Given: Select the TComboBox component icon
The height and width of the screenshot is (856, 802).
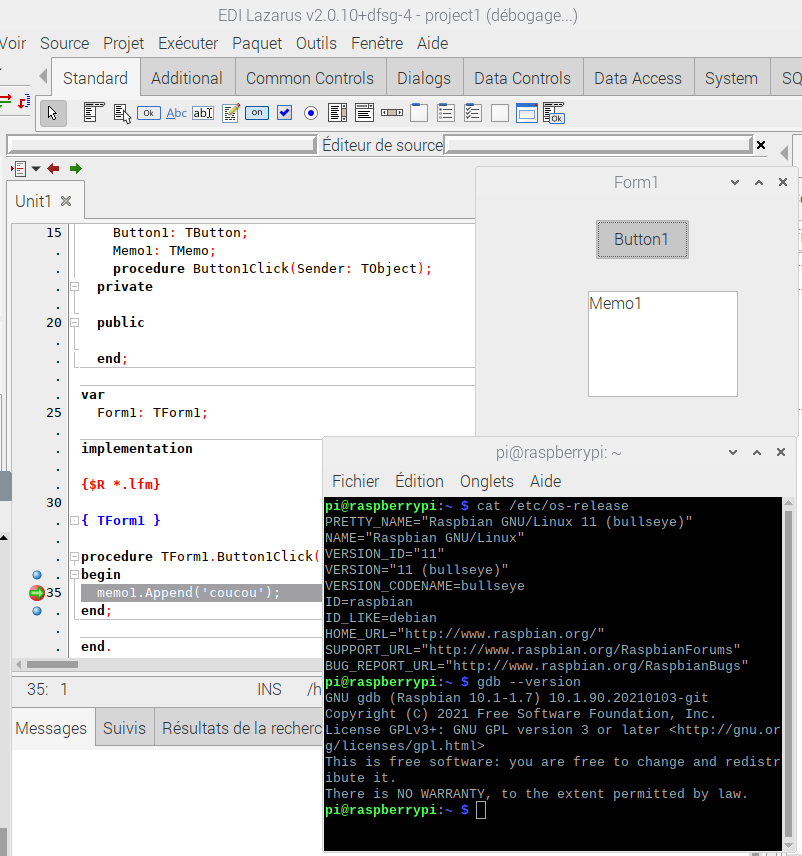Looking at the screenshot, I should [364, 113].
